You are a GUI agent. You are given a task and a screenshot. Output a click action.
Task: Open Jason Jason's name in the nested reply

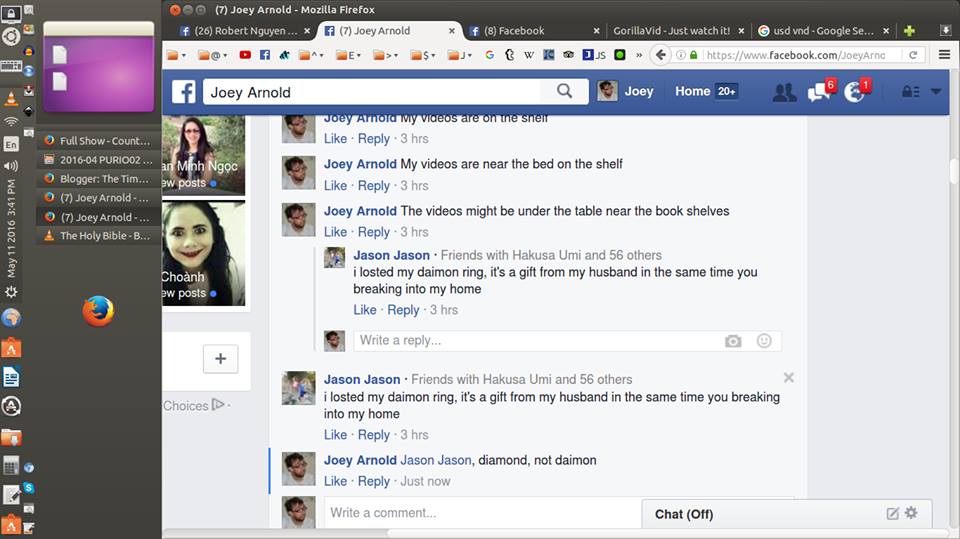coord(391,255)
